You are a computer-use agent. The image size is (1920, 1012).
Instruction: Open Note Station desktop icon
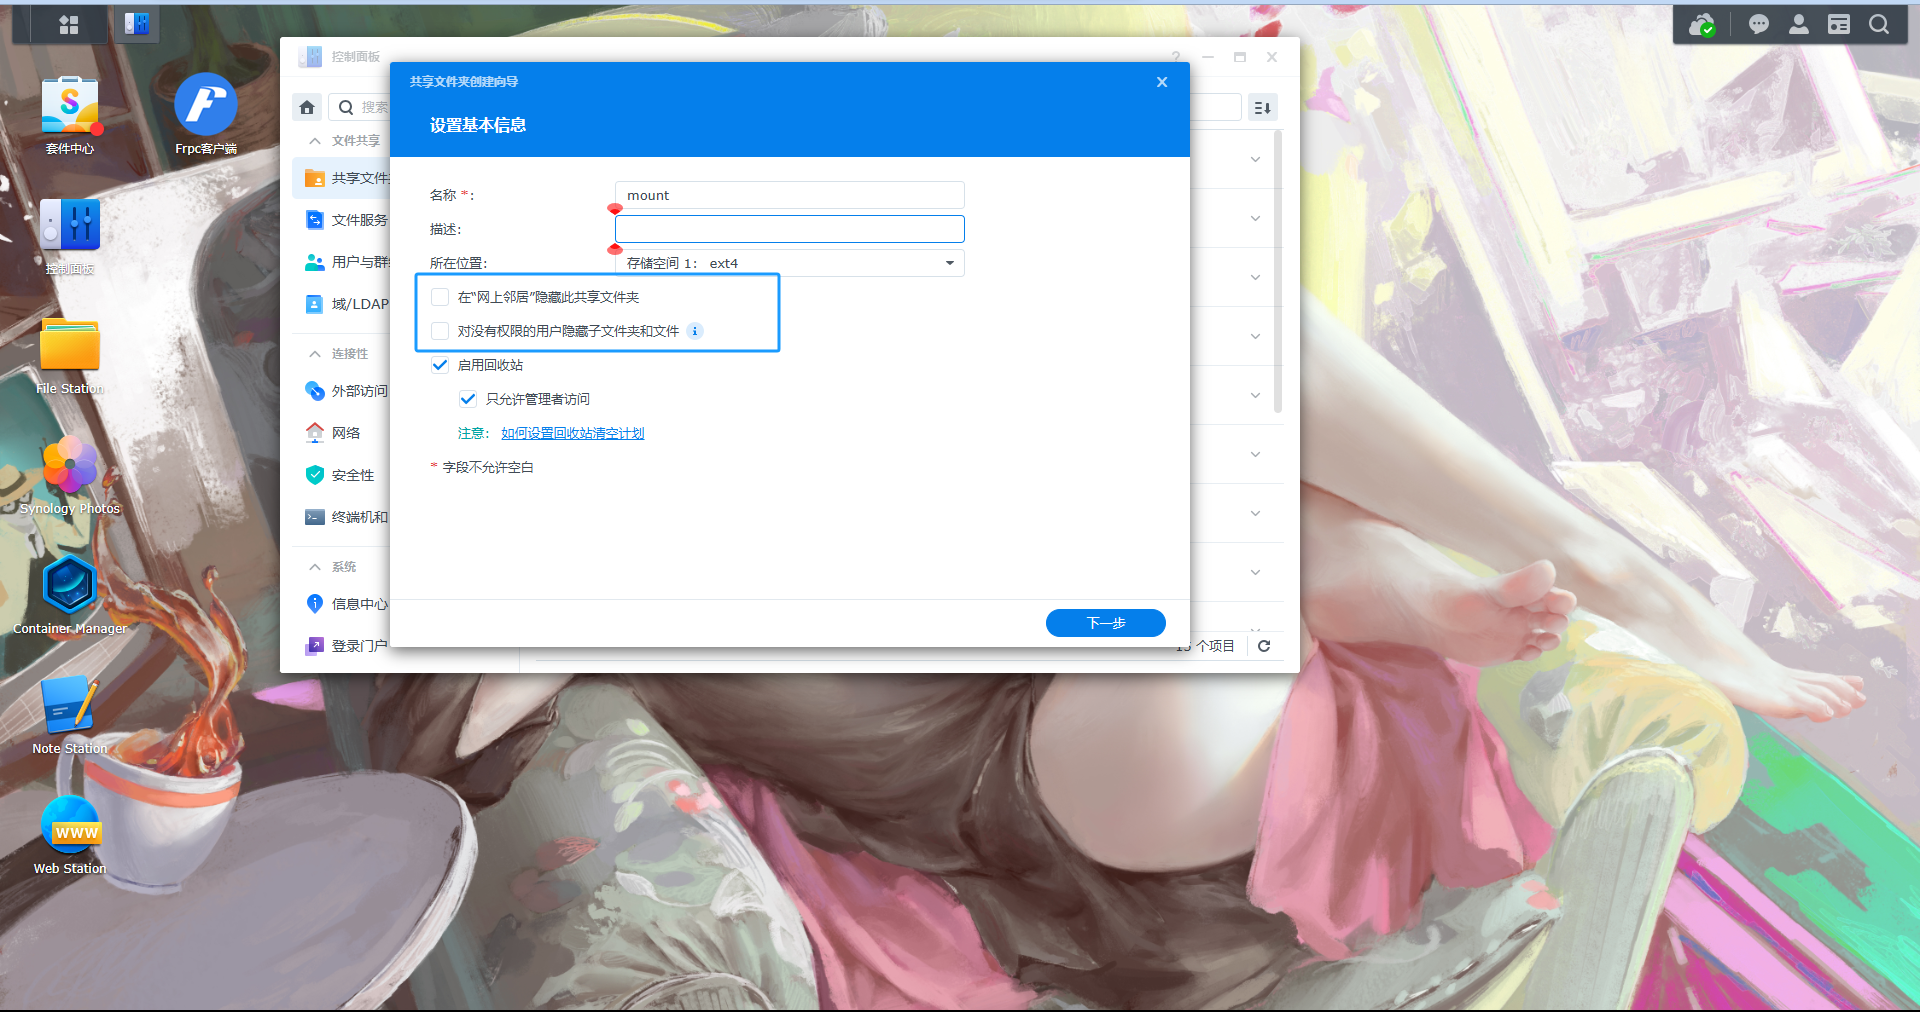pyautogui.click(x=70, y=706)
